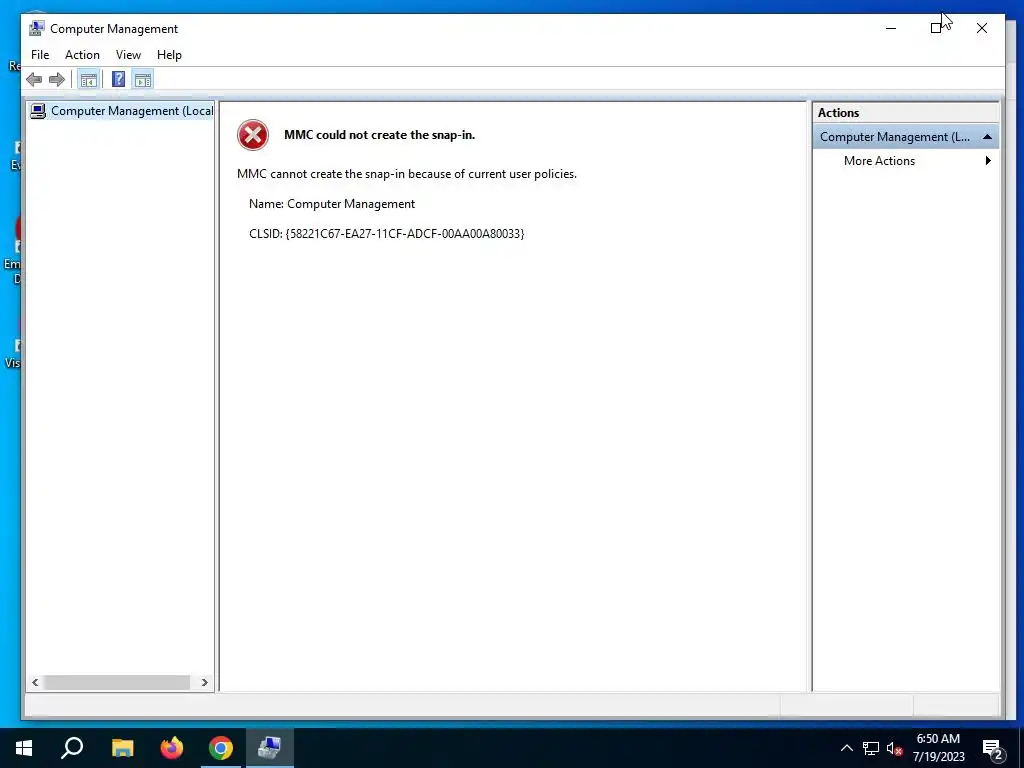This screenshot has width=1024, height=768.
Task: Click Computer Management taskbar button
Action: click(x=270, y=748)
